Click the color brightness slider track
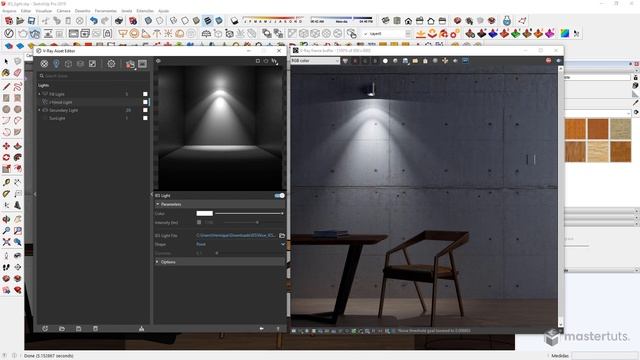The width and height of the screenshot is (640, 360). [x=249, y=213]
